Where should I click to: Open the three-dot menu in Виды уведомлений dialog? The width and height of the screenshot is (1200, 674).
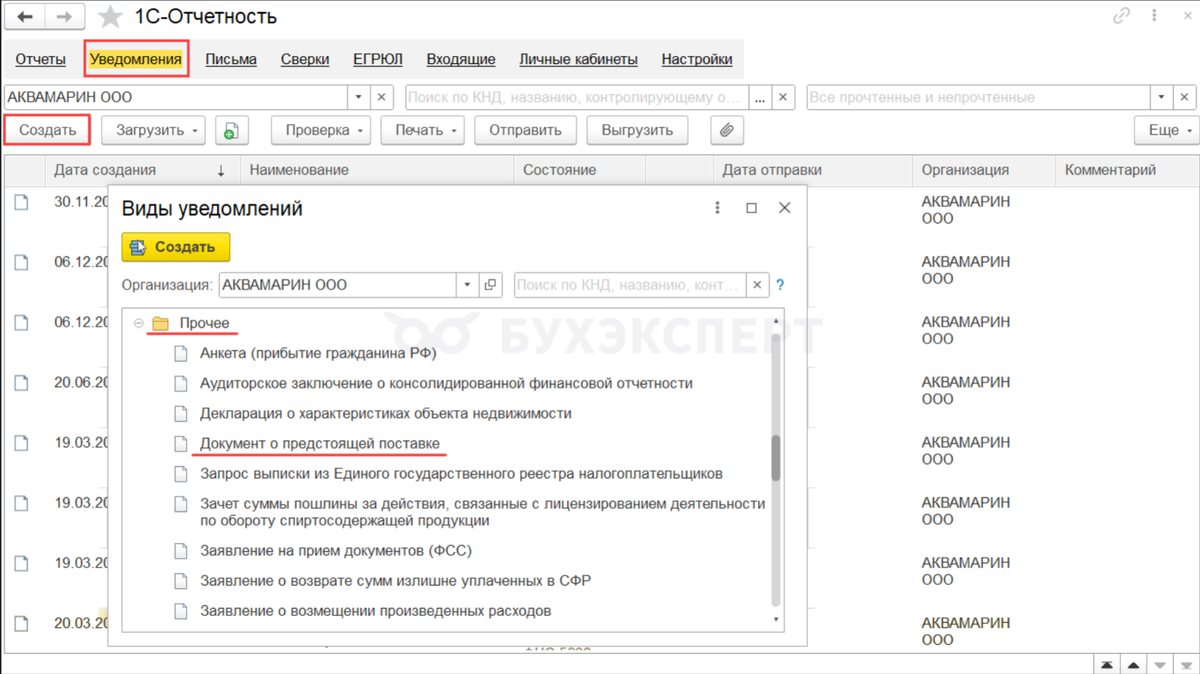click(x=717, y=208)
